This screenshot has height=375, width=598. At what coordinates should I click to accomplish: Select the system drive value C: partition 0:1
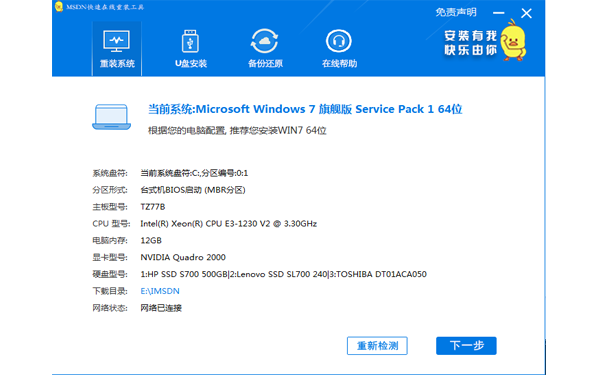194,173
